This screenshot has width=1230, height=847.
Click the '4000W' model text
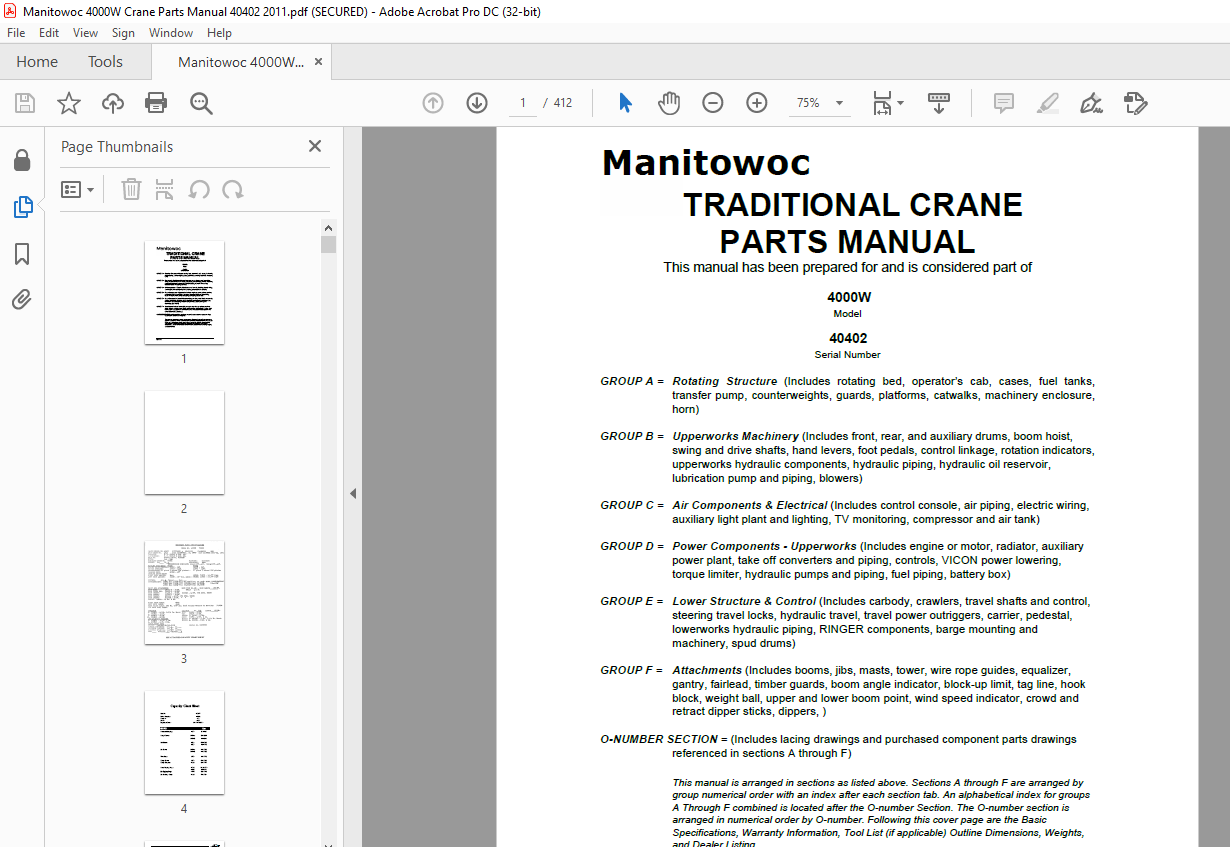pos(849,297)
